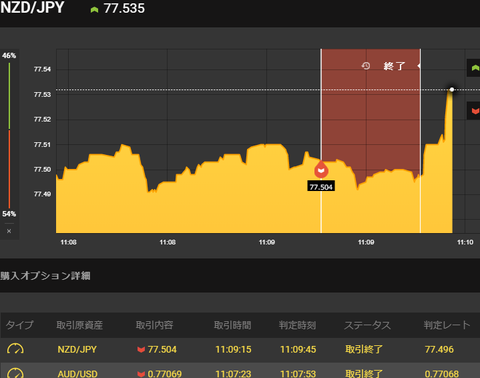Image resolution: width=480 pixels, height=378 pixels.
Task: Sort by the 取引内容 column header
Action: pyautogui.click(x=154, y=325)
